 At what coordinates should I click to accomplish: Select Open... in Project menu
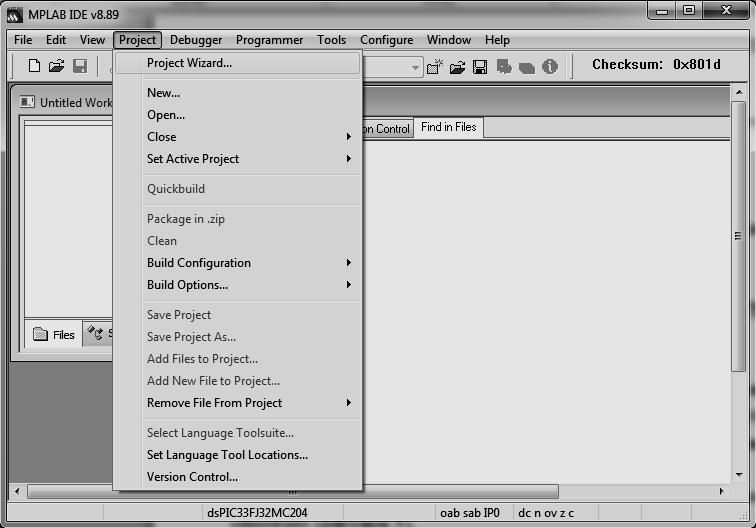[238, 115]
